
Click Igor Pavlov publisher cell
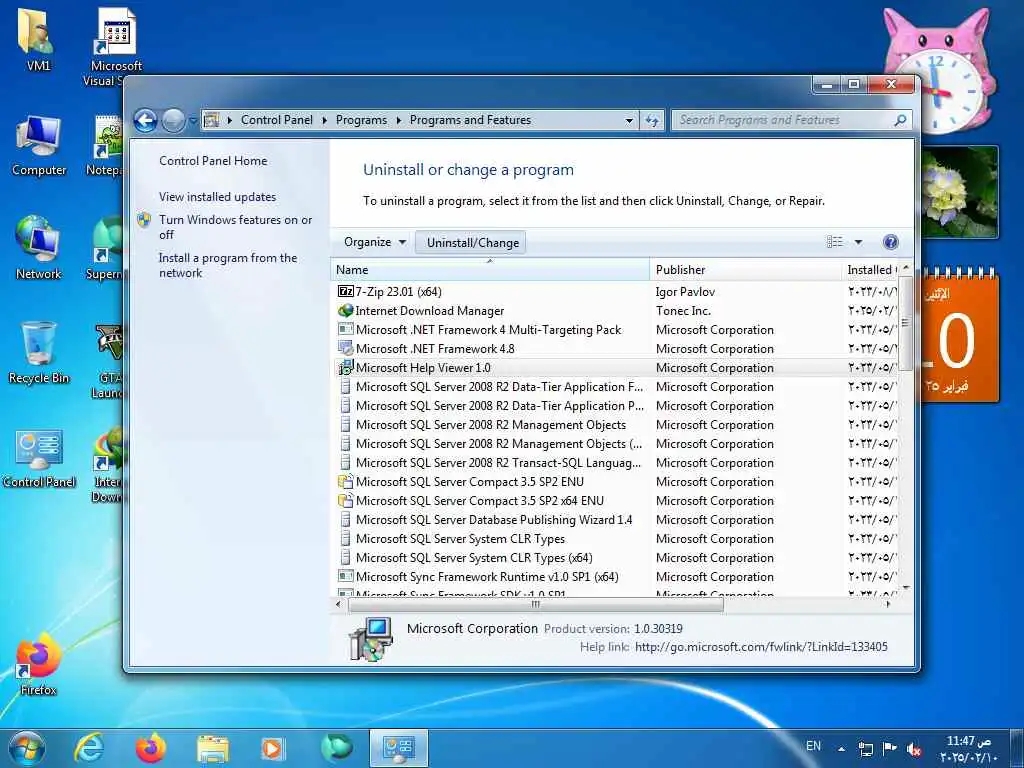point(685,292)
